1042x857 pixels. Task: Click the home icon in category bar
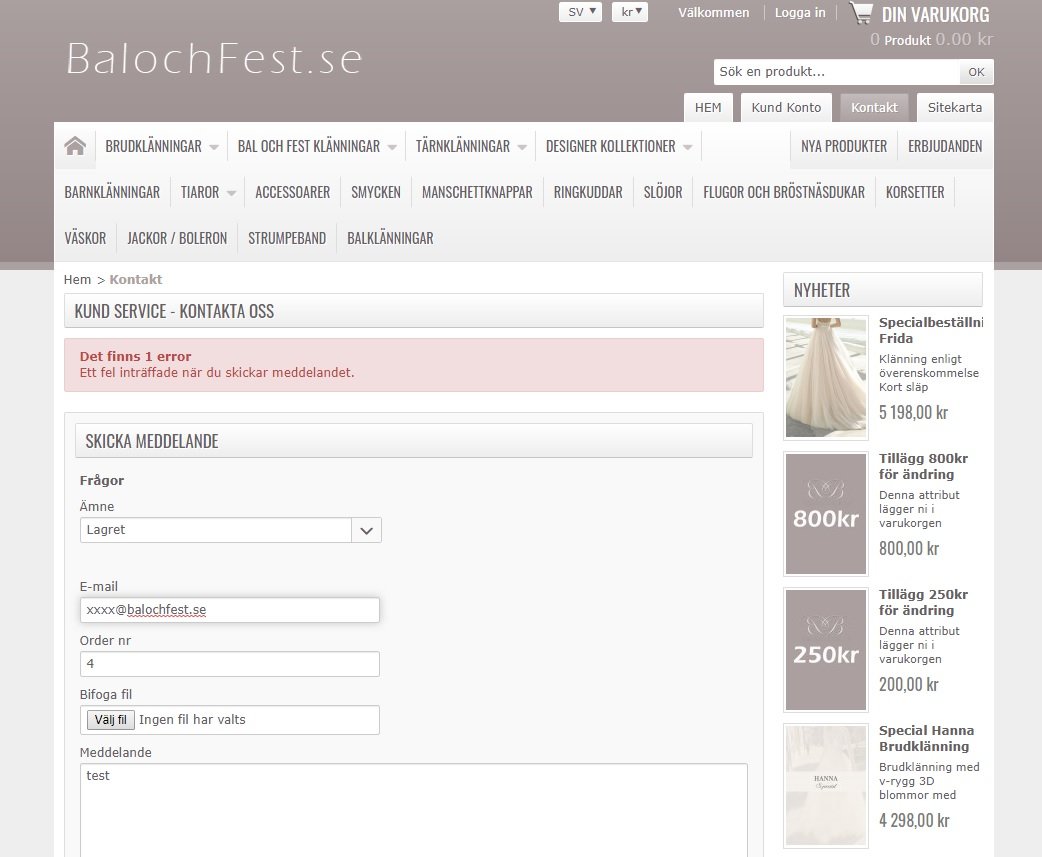click(75, 145)
